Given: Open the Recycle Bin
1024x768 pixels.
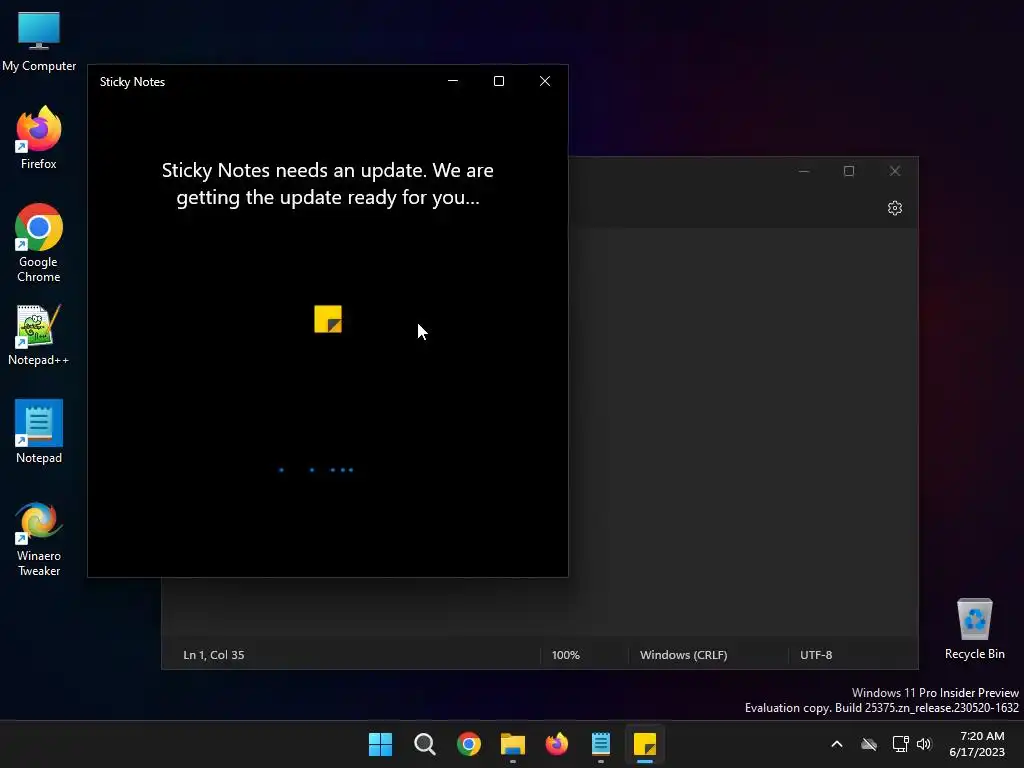Looking at the screenshot, I should pos(974,629).
